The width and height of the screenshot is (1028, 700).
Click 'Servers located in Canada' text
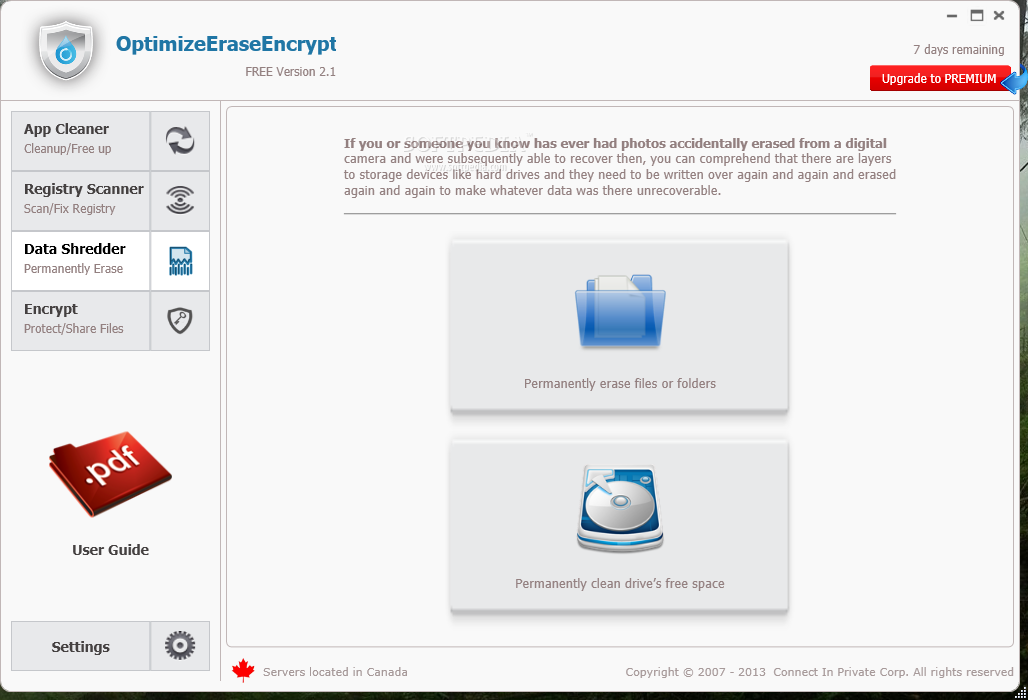tap(335, 672)
